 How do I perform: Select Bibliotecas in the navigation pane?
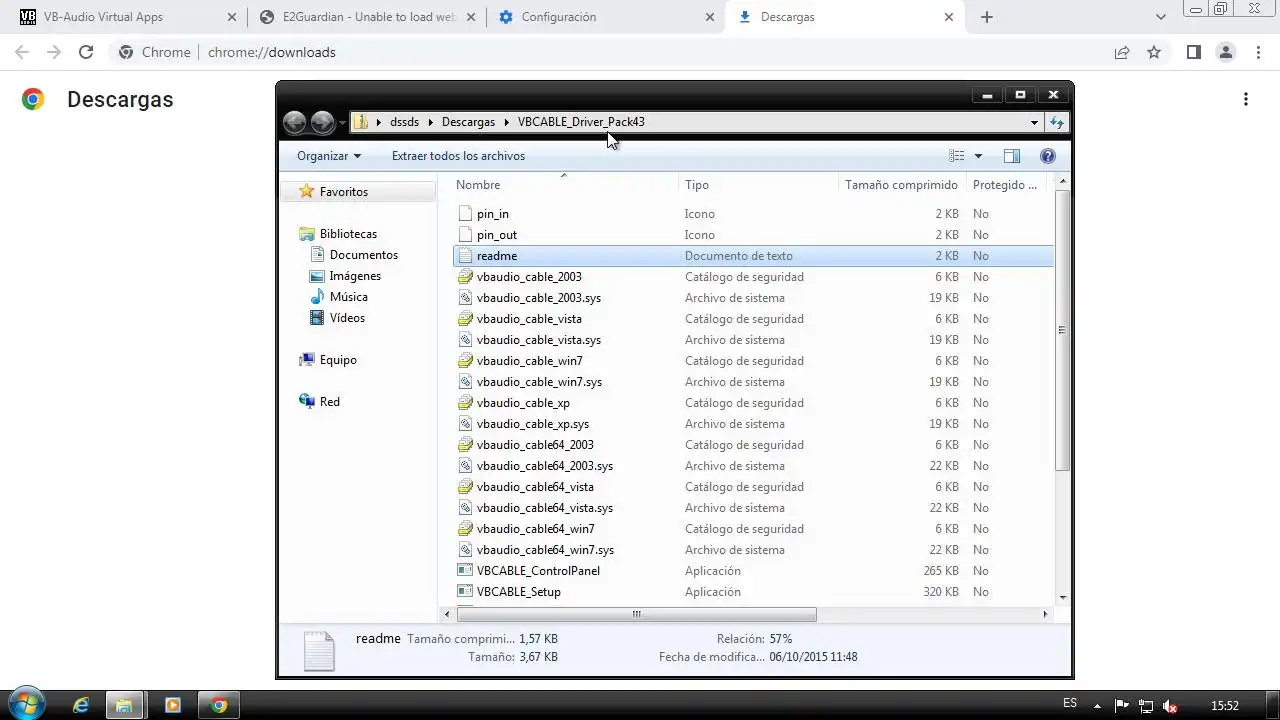point(348,234)
